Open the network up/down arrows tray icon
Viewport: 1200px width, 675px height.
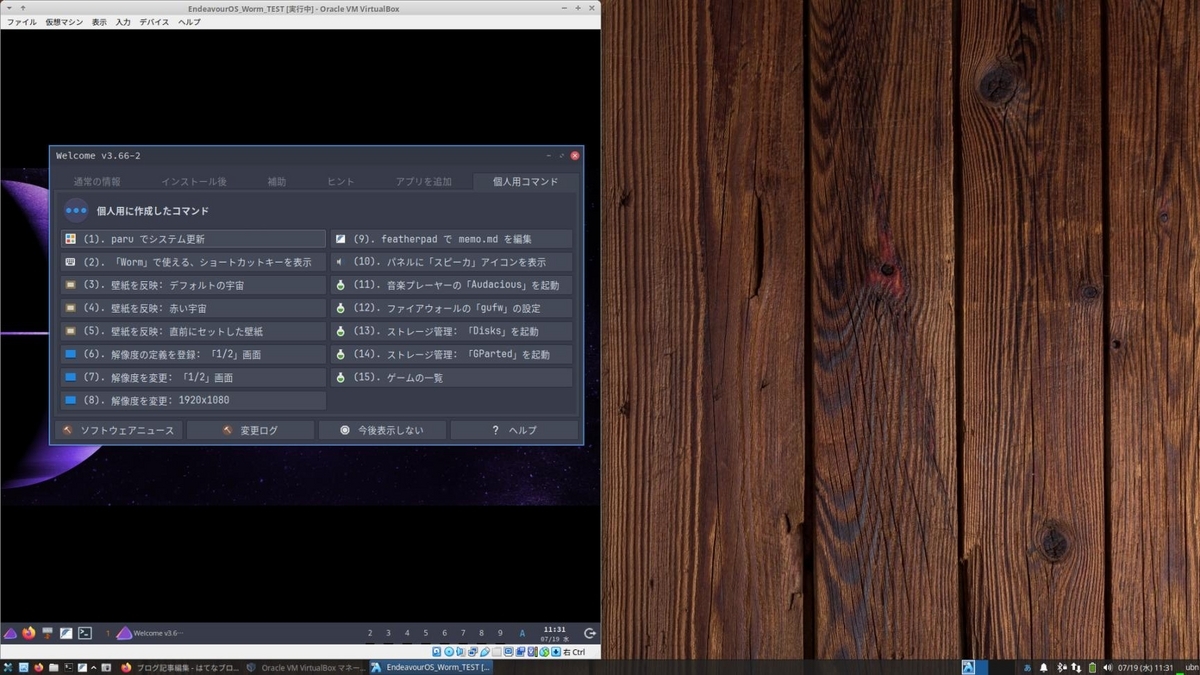[x=1075, y=667]
